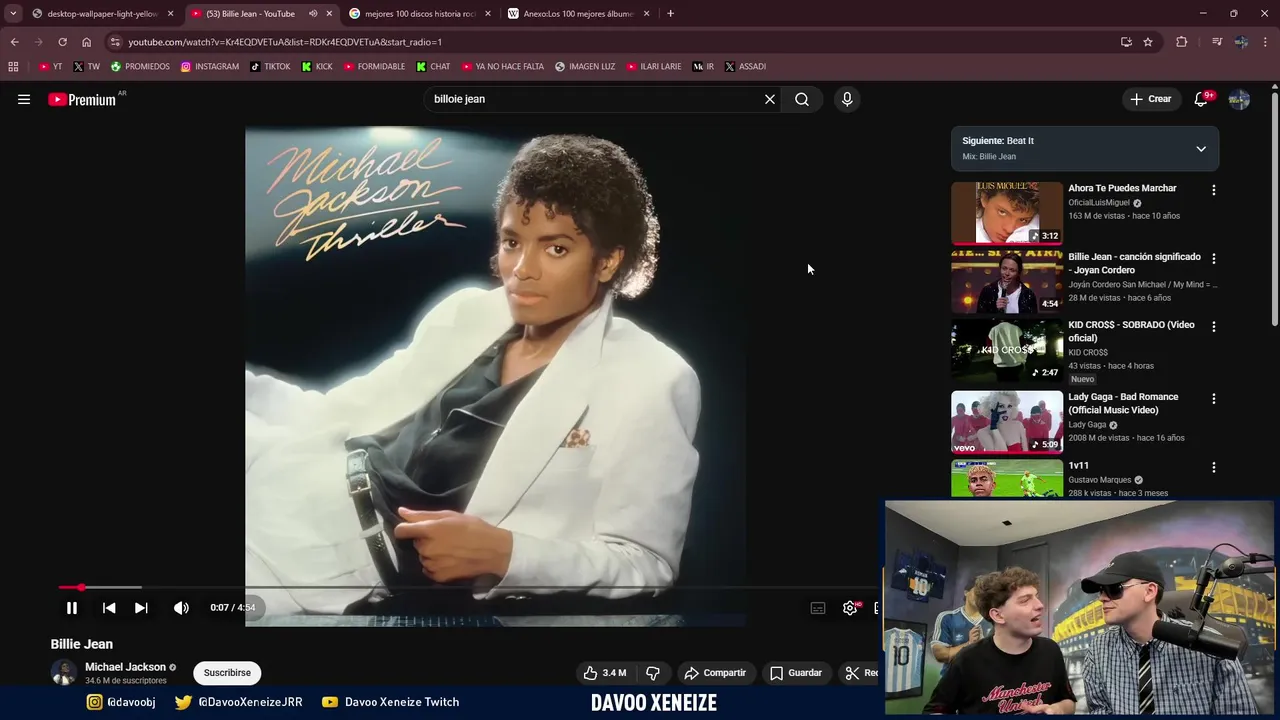
Task: Open the apps grid in bookmarks bar
Action: click(13, 67)
